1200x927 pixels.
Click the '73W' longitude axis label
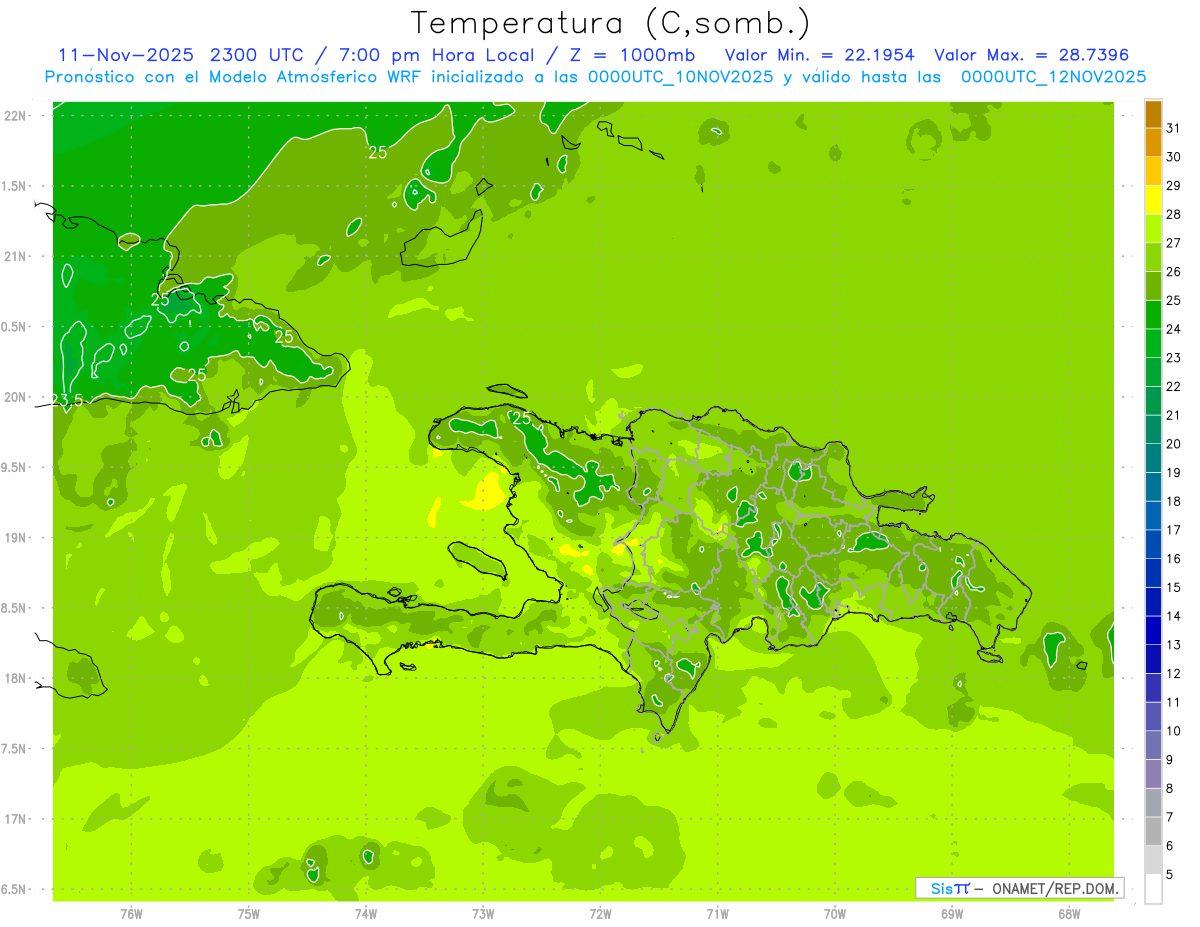[x=483, y=914]
